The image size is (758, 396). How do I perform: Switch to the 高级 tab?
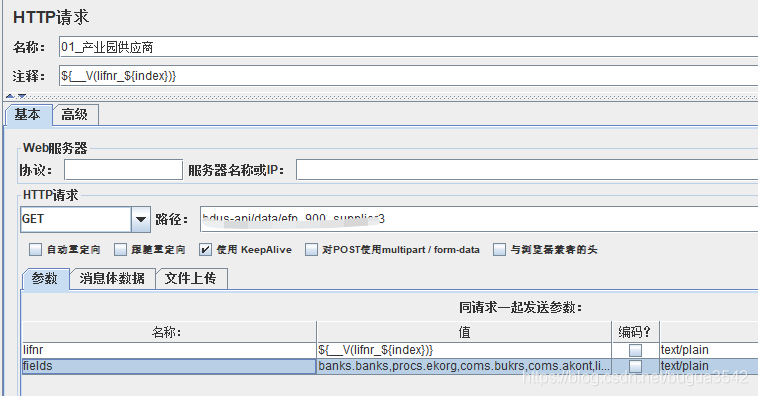coord(75,115)
